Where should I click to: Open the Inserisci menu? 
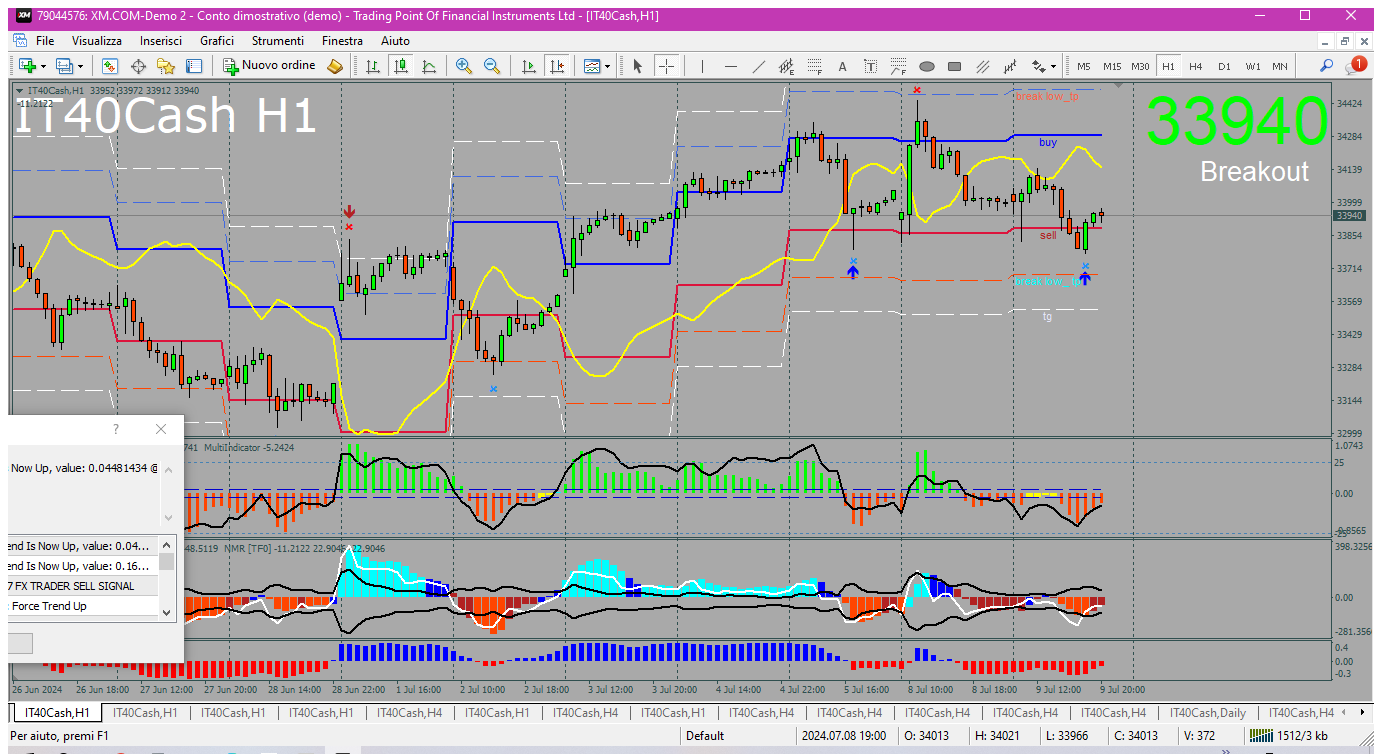[161, 41]
